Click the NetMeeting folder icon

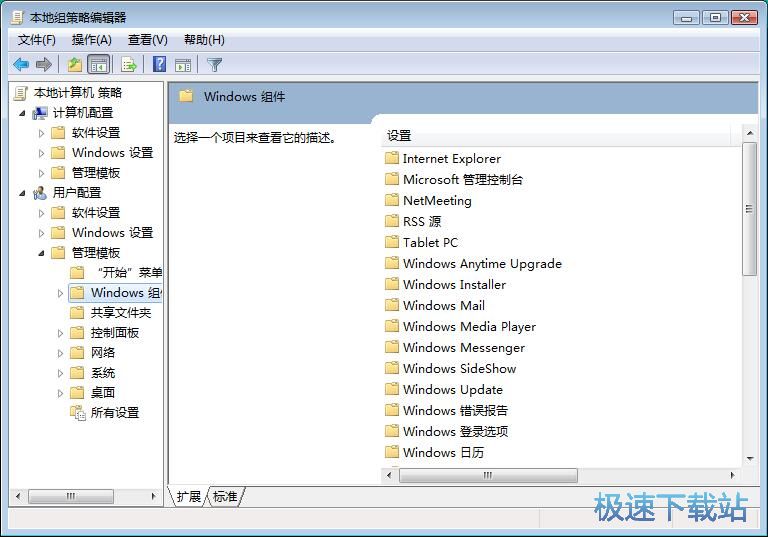[x=391, y=200]
